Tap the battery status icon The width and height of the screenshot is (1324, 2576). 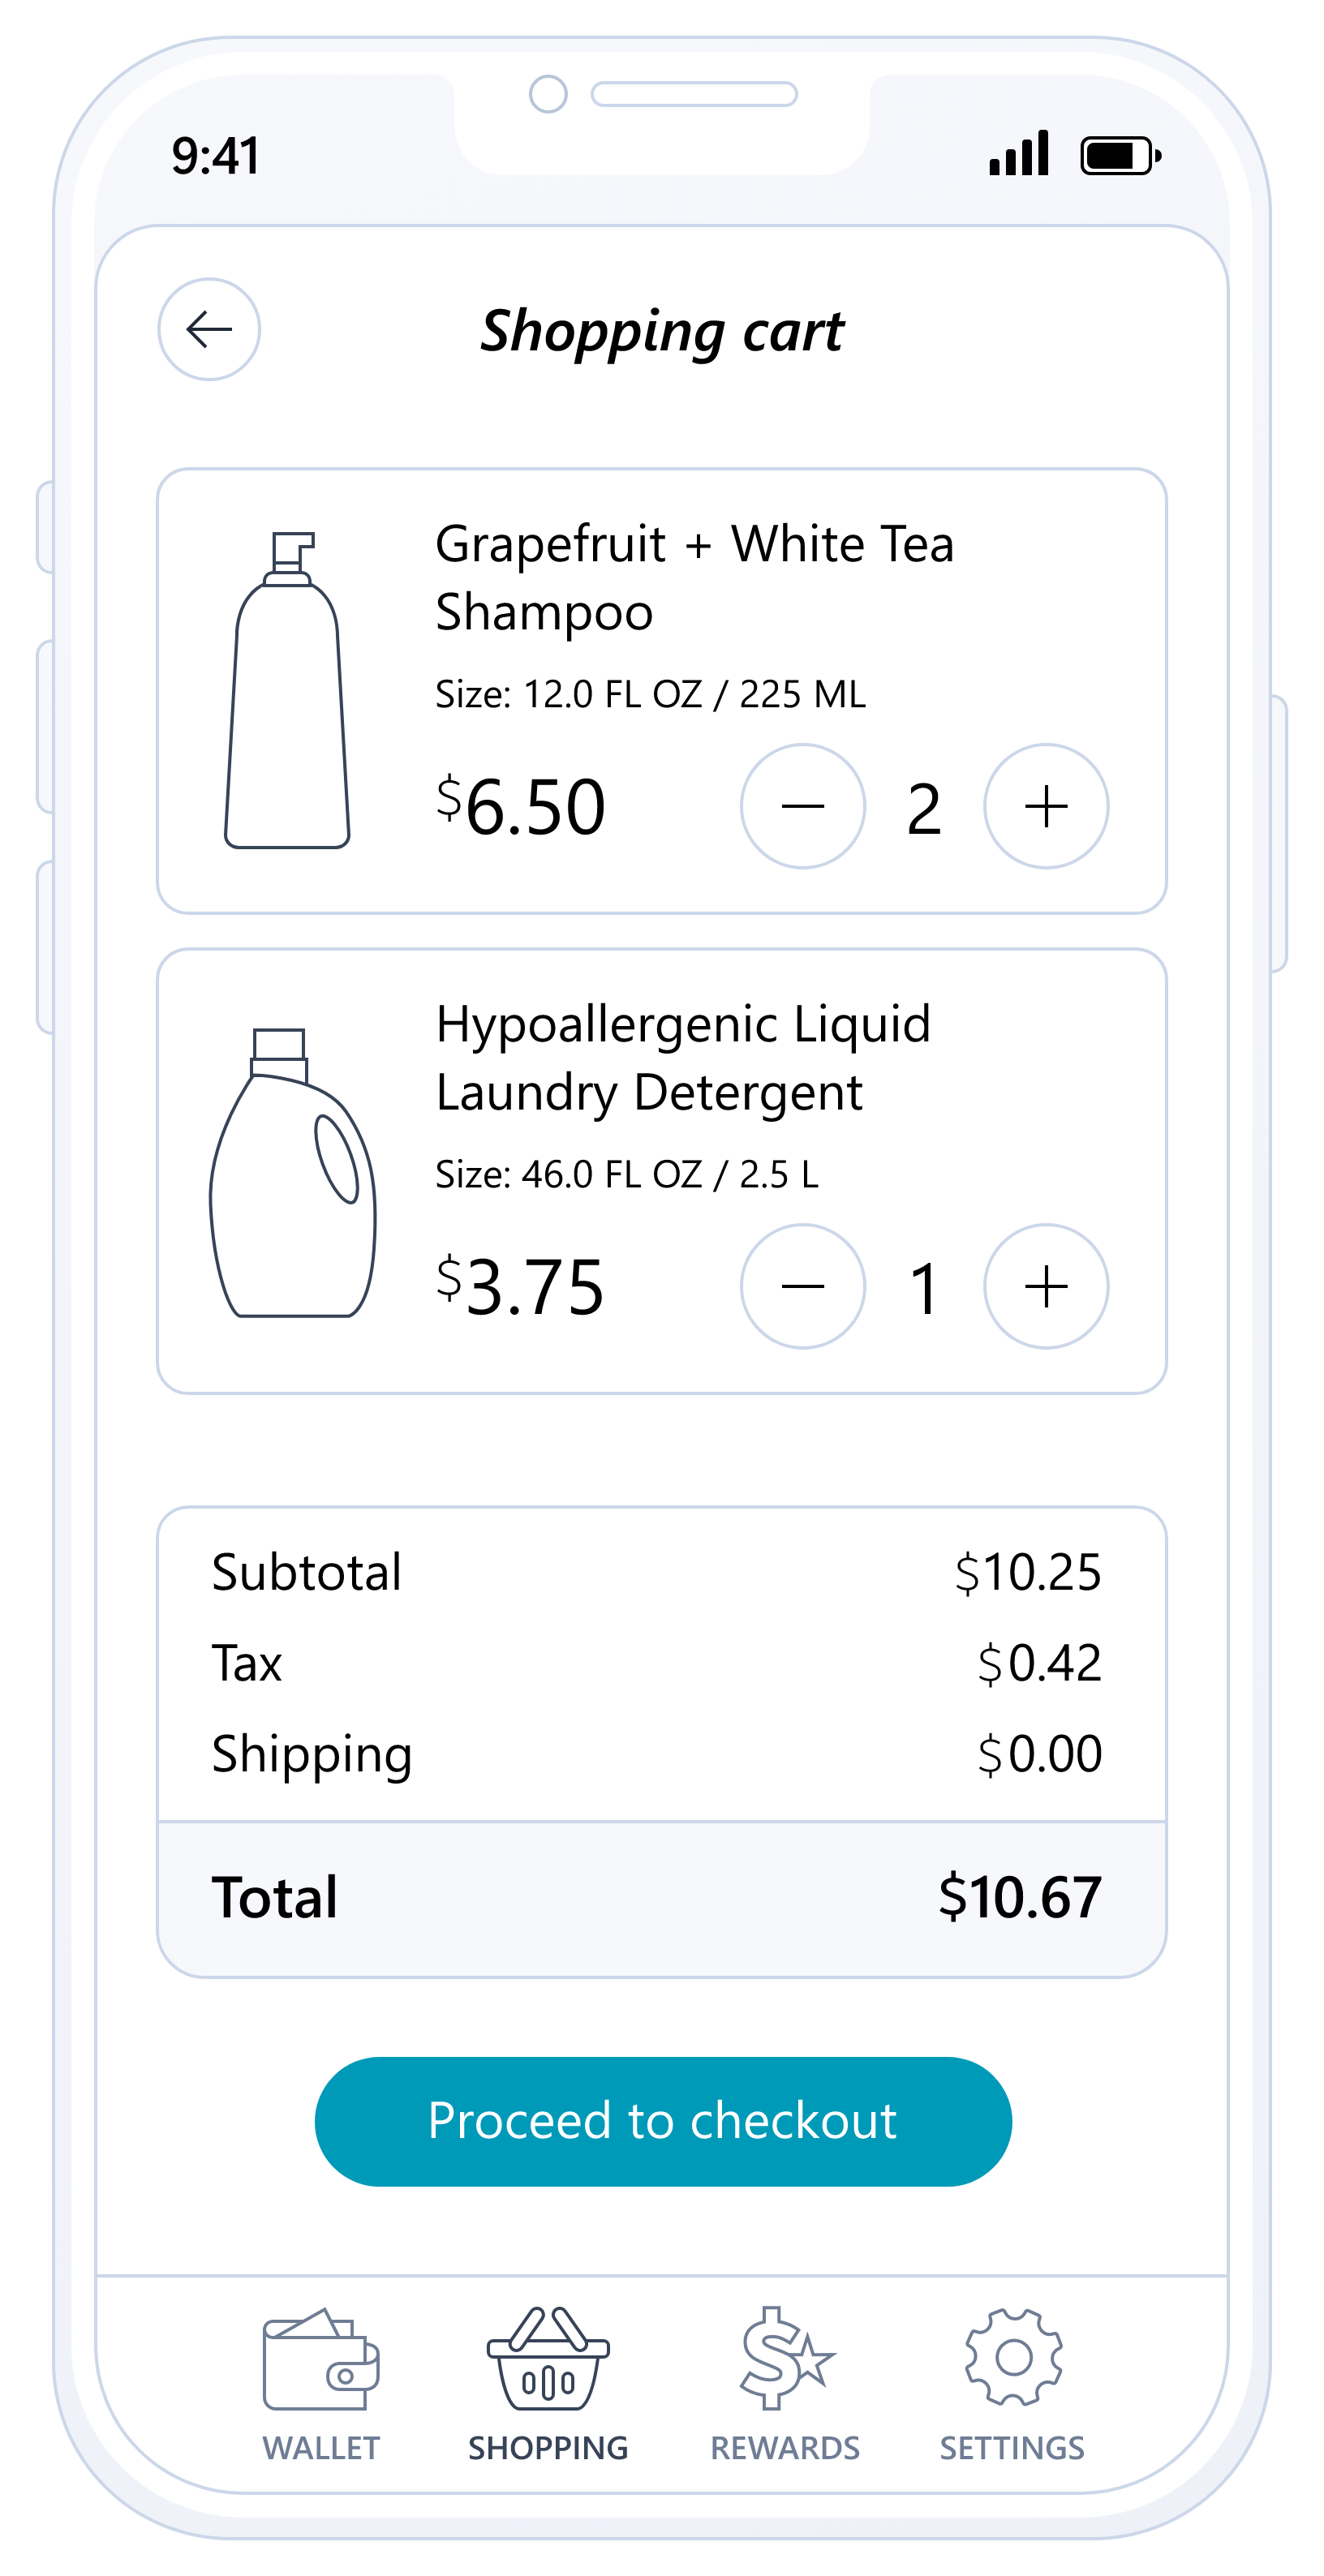coord(1120,156)
